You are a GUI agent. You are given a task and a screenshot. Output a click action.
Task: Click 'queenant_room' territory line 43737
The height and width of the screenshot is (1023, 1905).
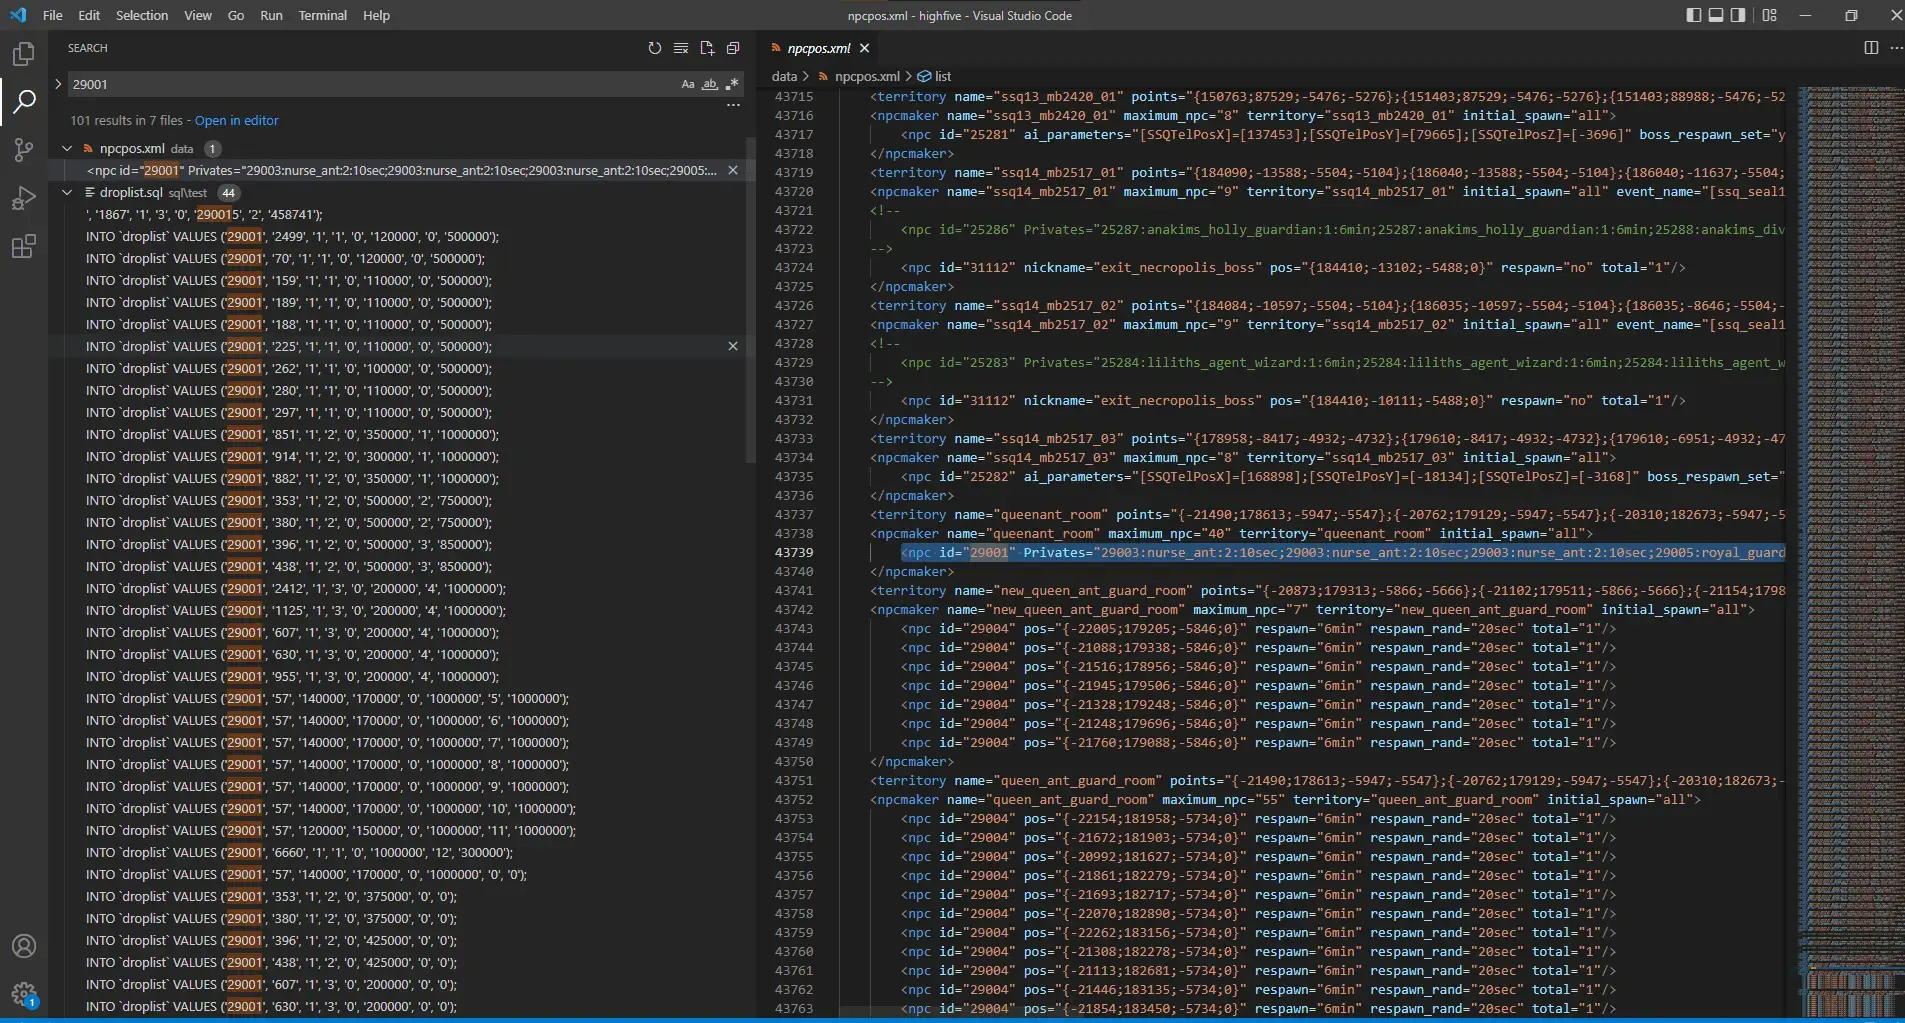pyautogui.click(x=1327, y=514)
